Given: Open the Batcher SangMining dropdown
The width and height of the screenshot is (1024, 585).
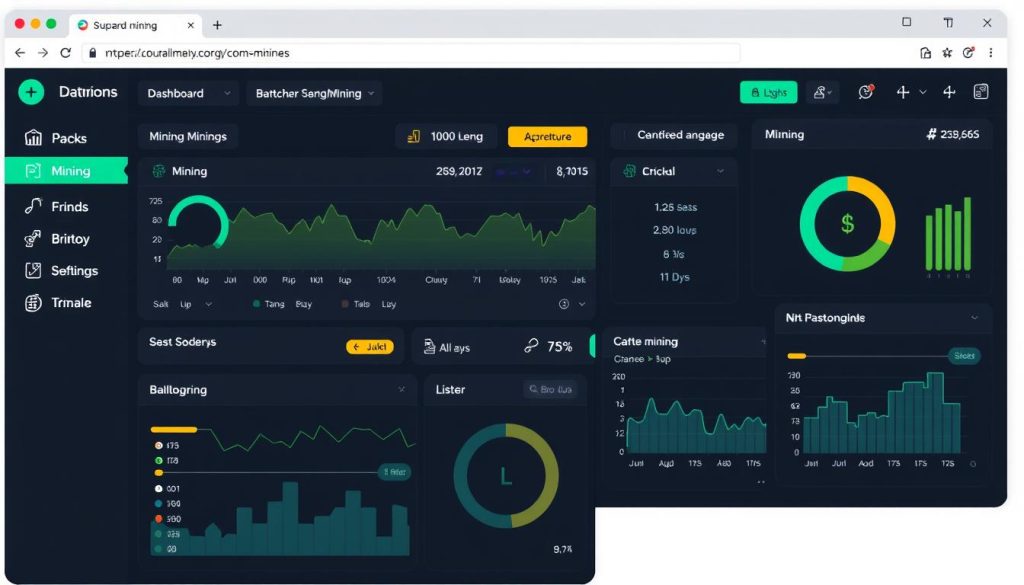Looking at the screenshot, I should (x=314, y=93).
